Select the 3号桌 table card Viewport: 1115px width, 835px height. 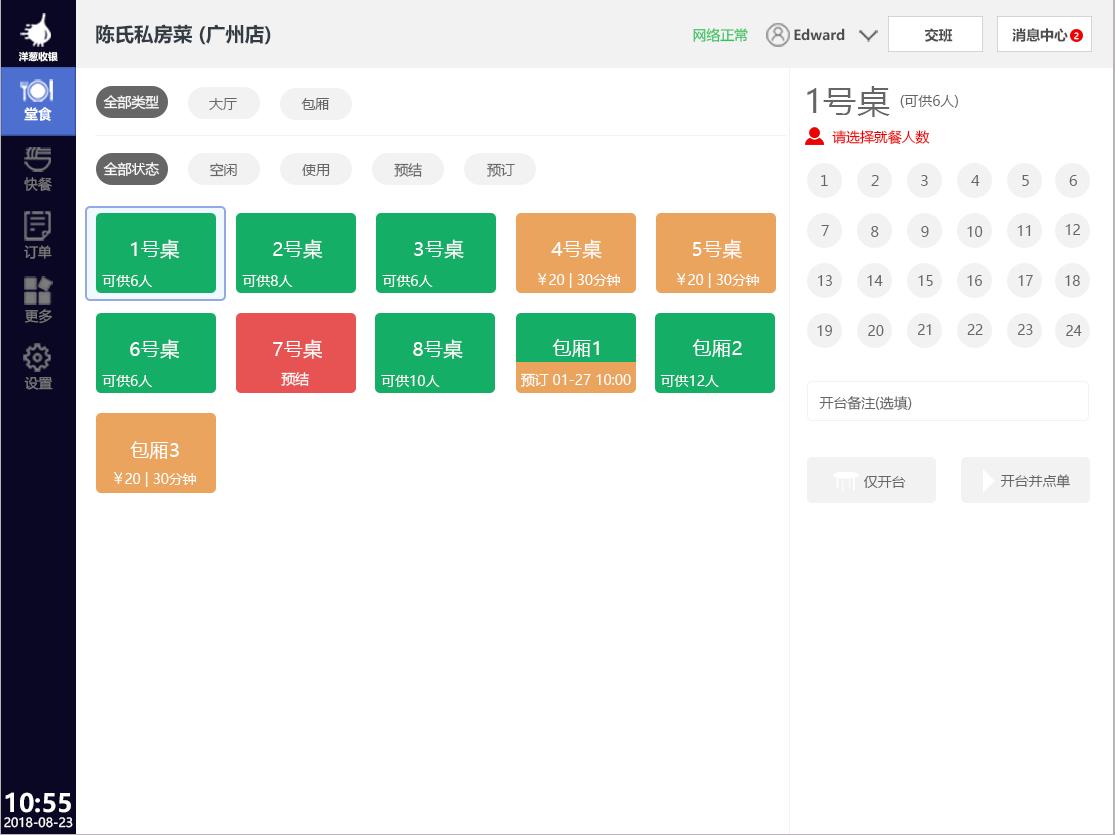(x=436, y=253)
